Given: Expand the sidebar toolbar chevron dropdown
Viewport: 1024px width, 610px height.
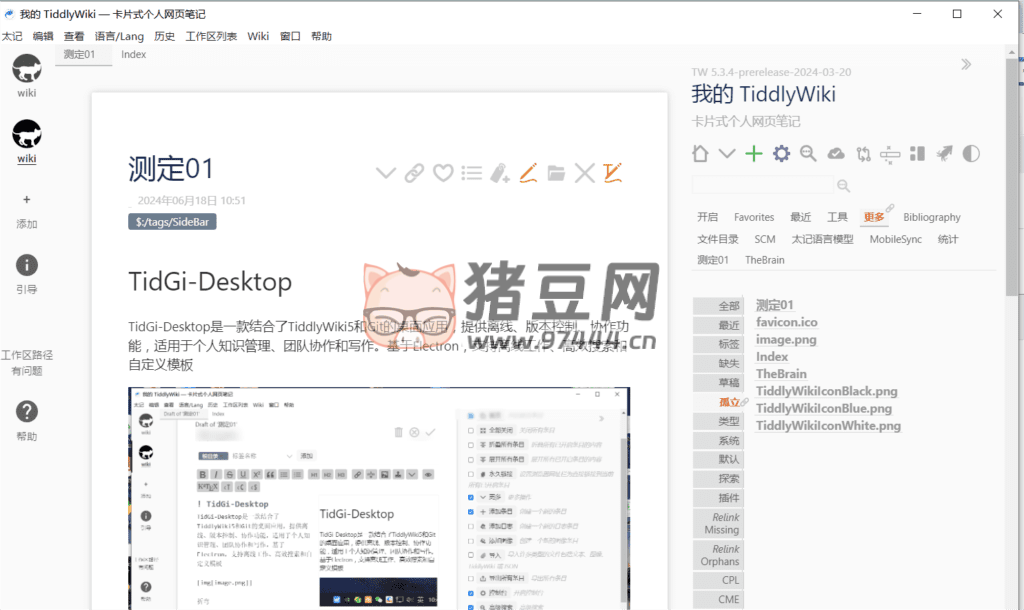Looking at the screenshot, I should coord(727,154).
